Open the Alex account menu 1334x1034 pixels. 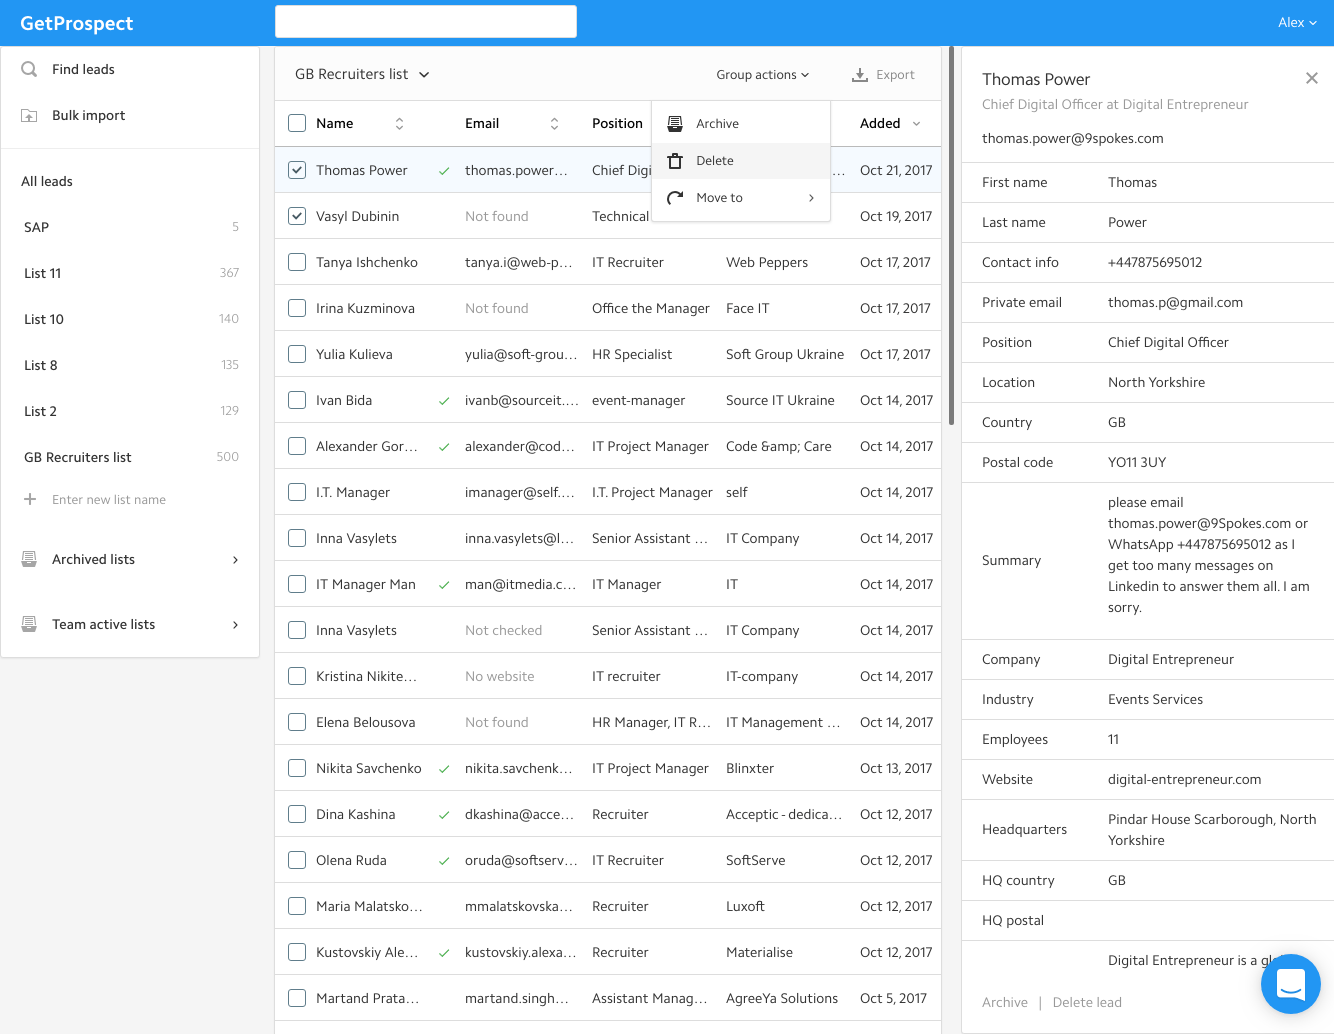[1296, 23]
